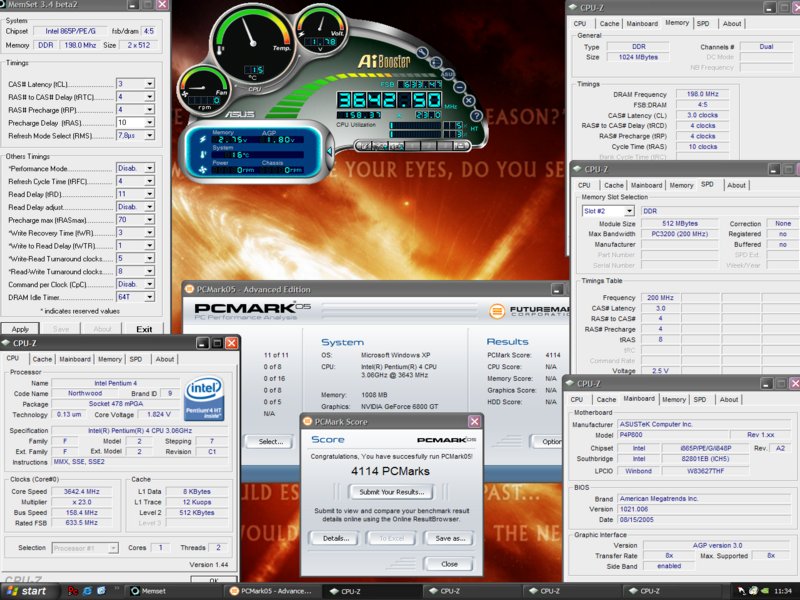
Task: Open Precharge max (tRASmax) dropdown
Action: (x=149, y=220)
